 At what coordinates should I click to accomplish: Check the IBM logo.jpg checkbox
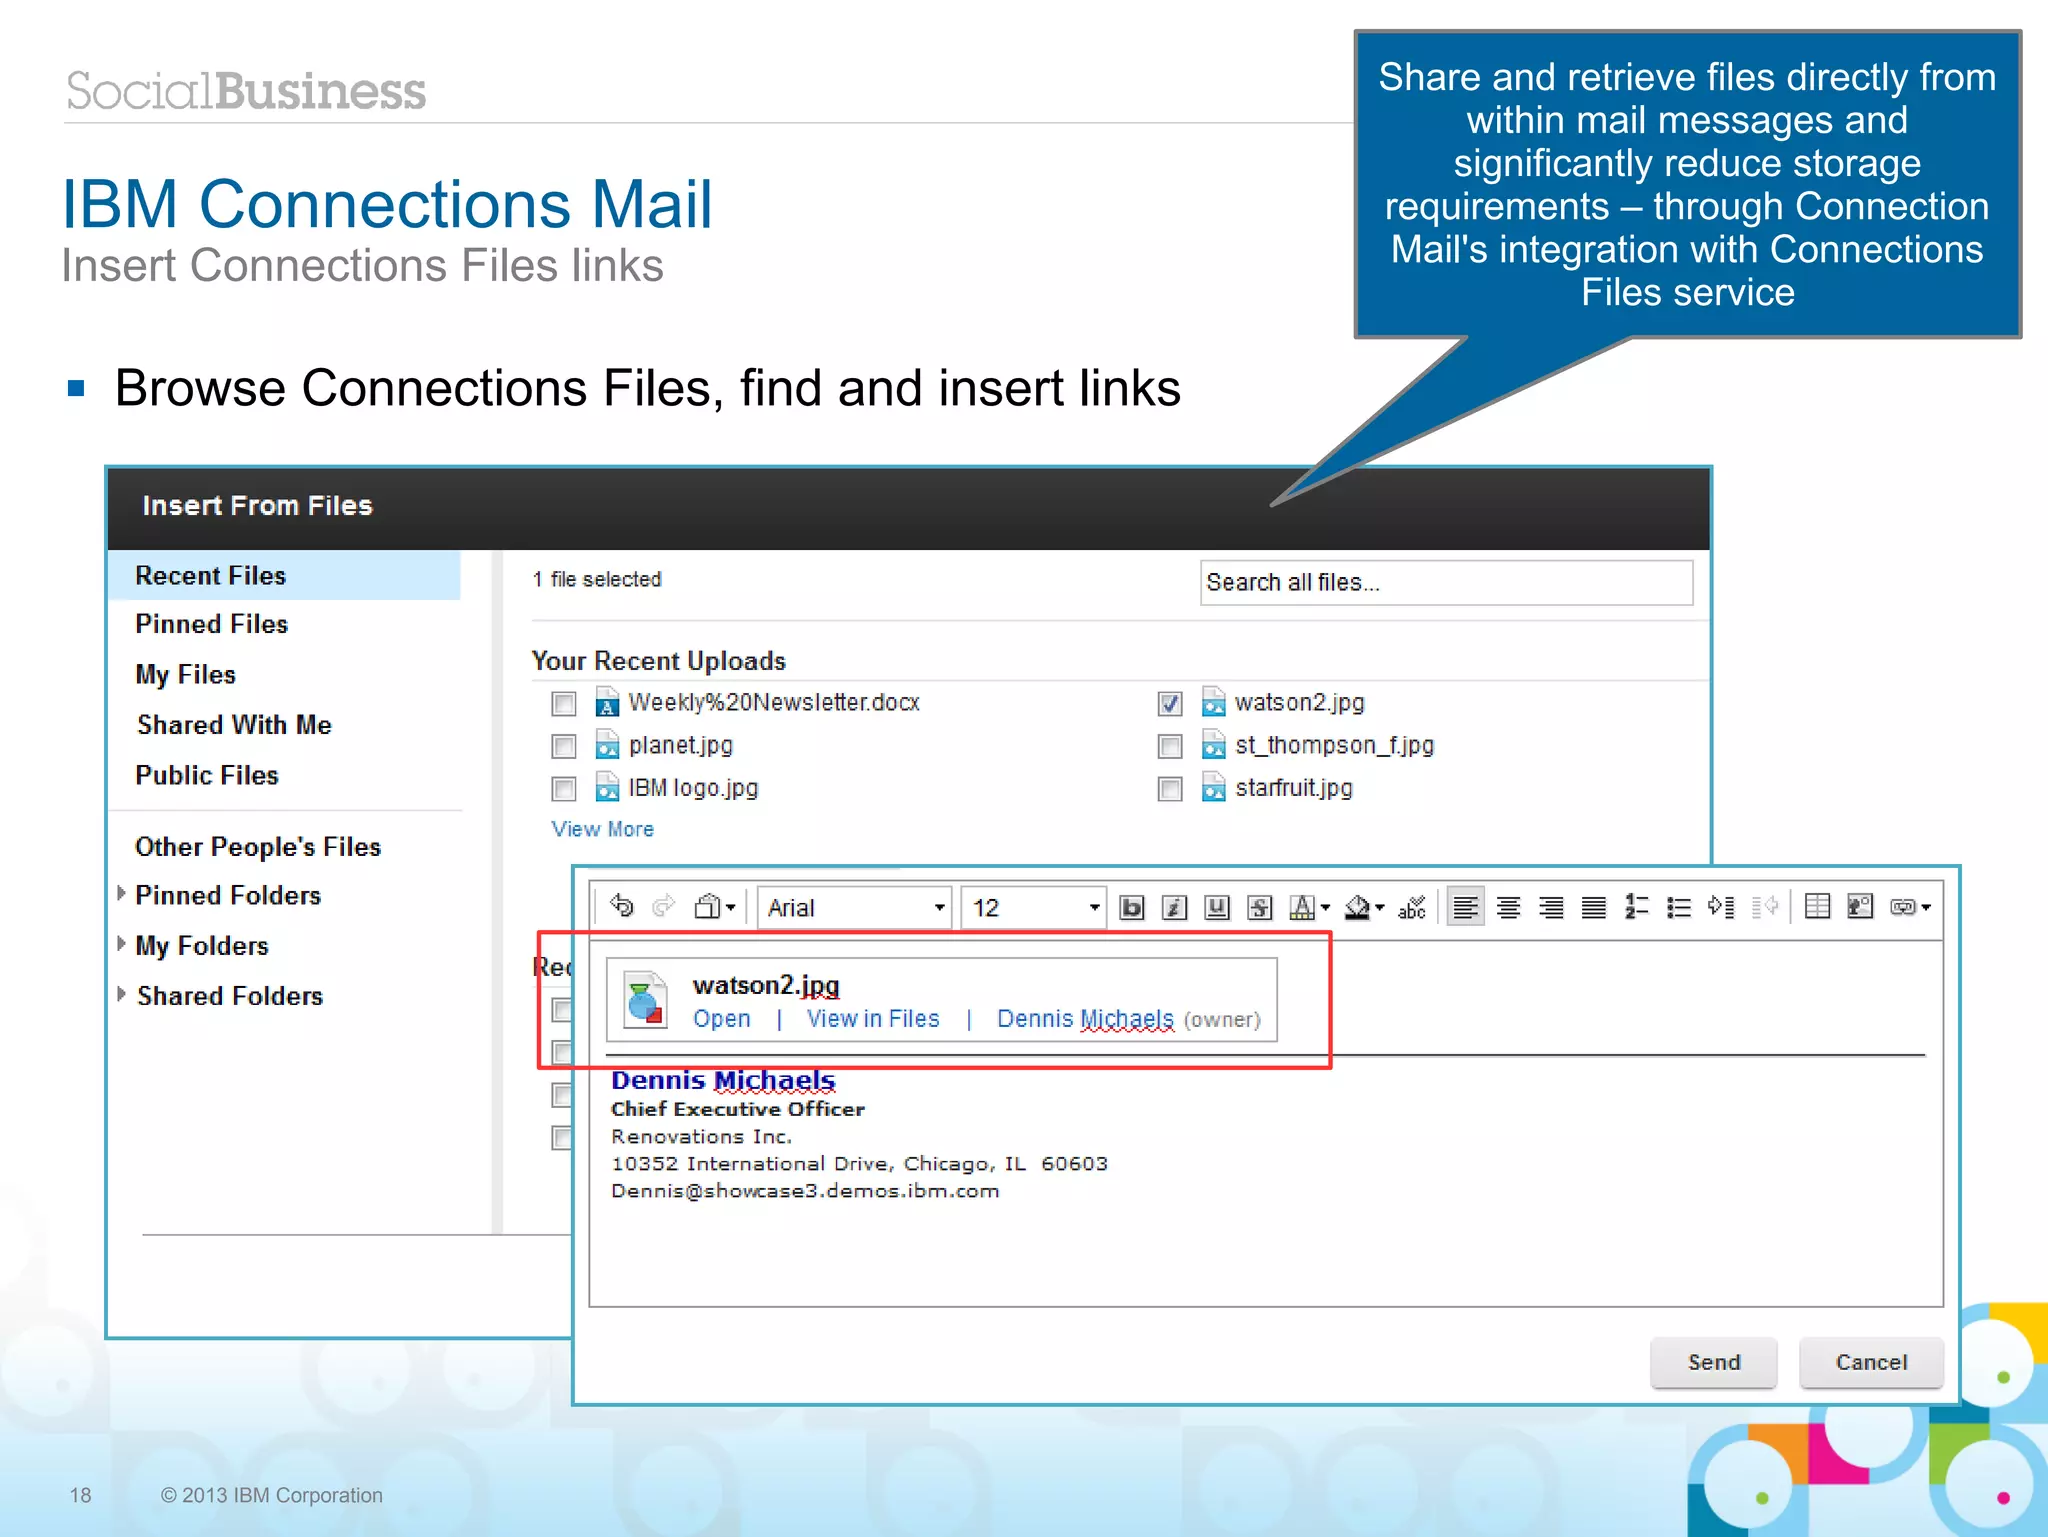point(564,790)
